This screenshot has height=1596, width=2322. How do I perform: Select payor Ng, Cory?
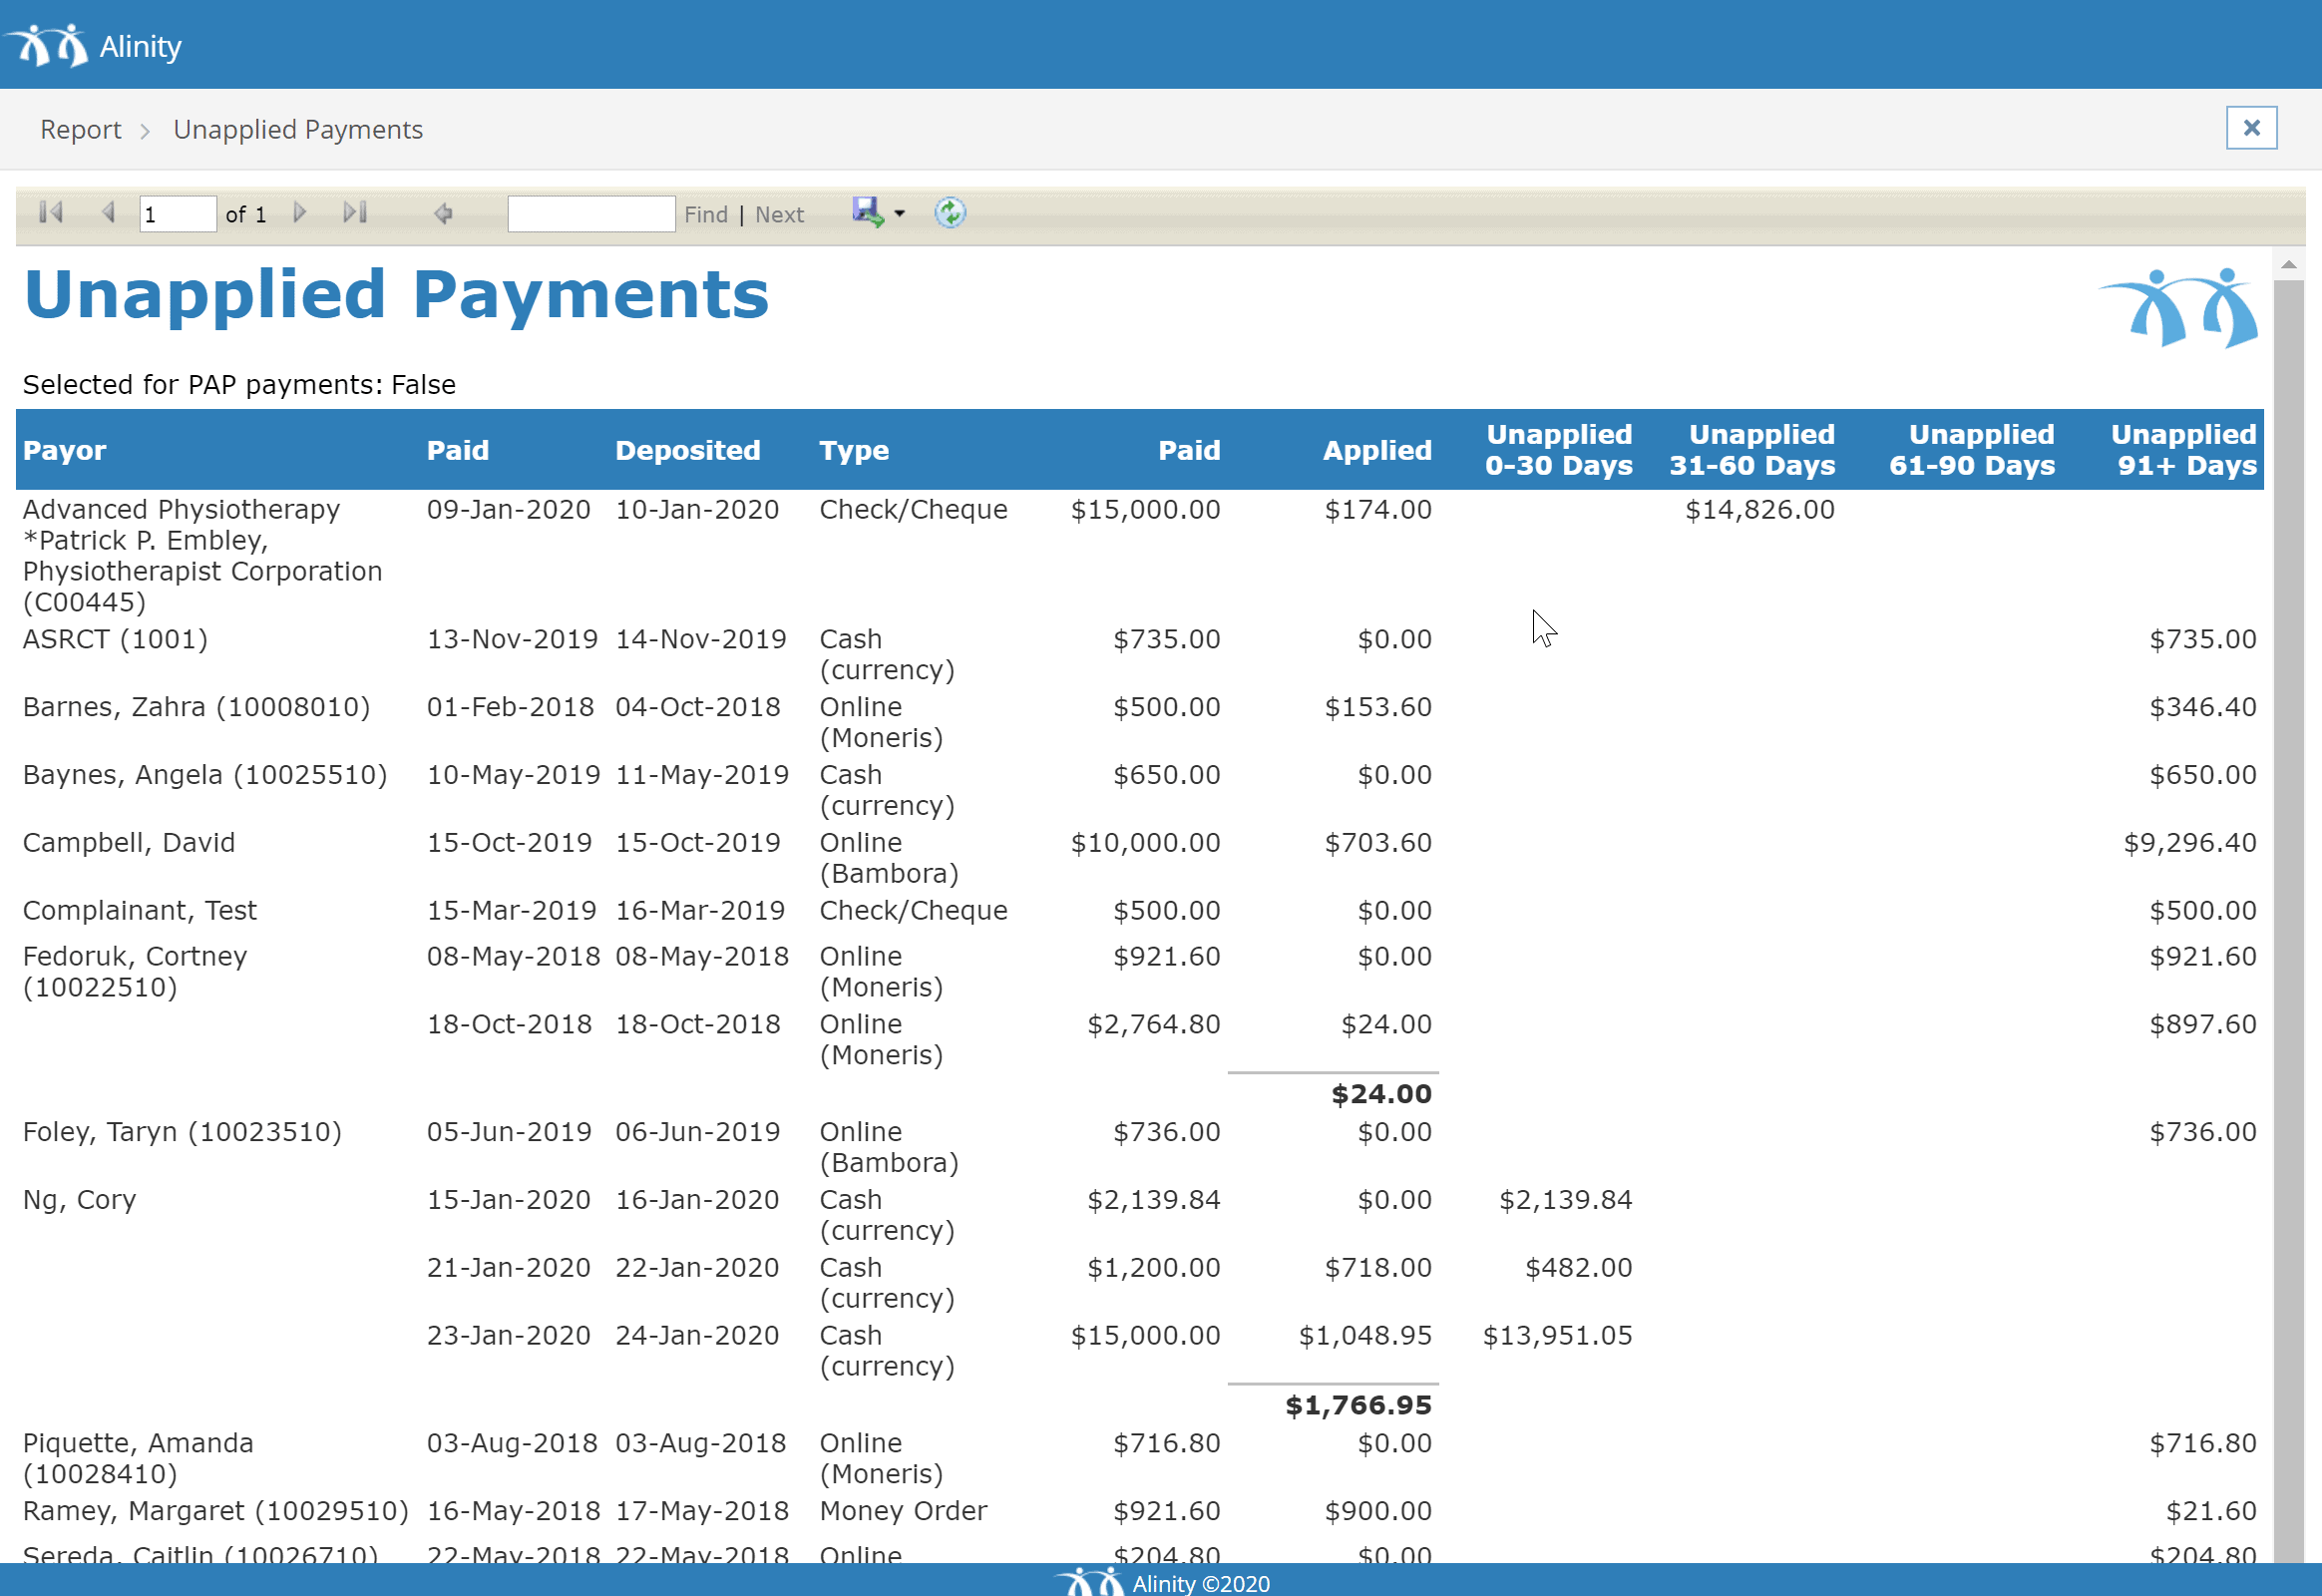(x=79, y=1200)
